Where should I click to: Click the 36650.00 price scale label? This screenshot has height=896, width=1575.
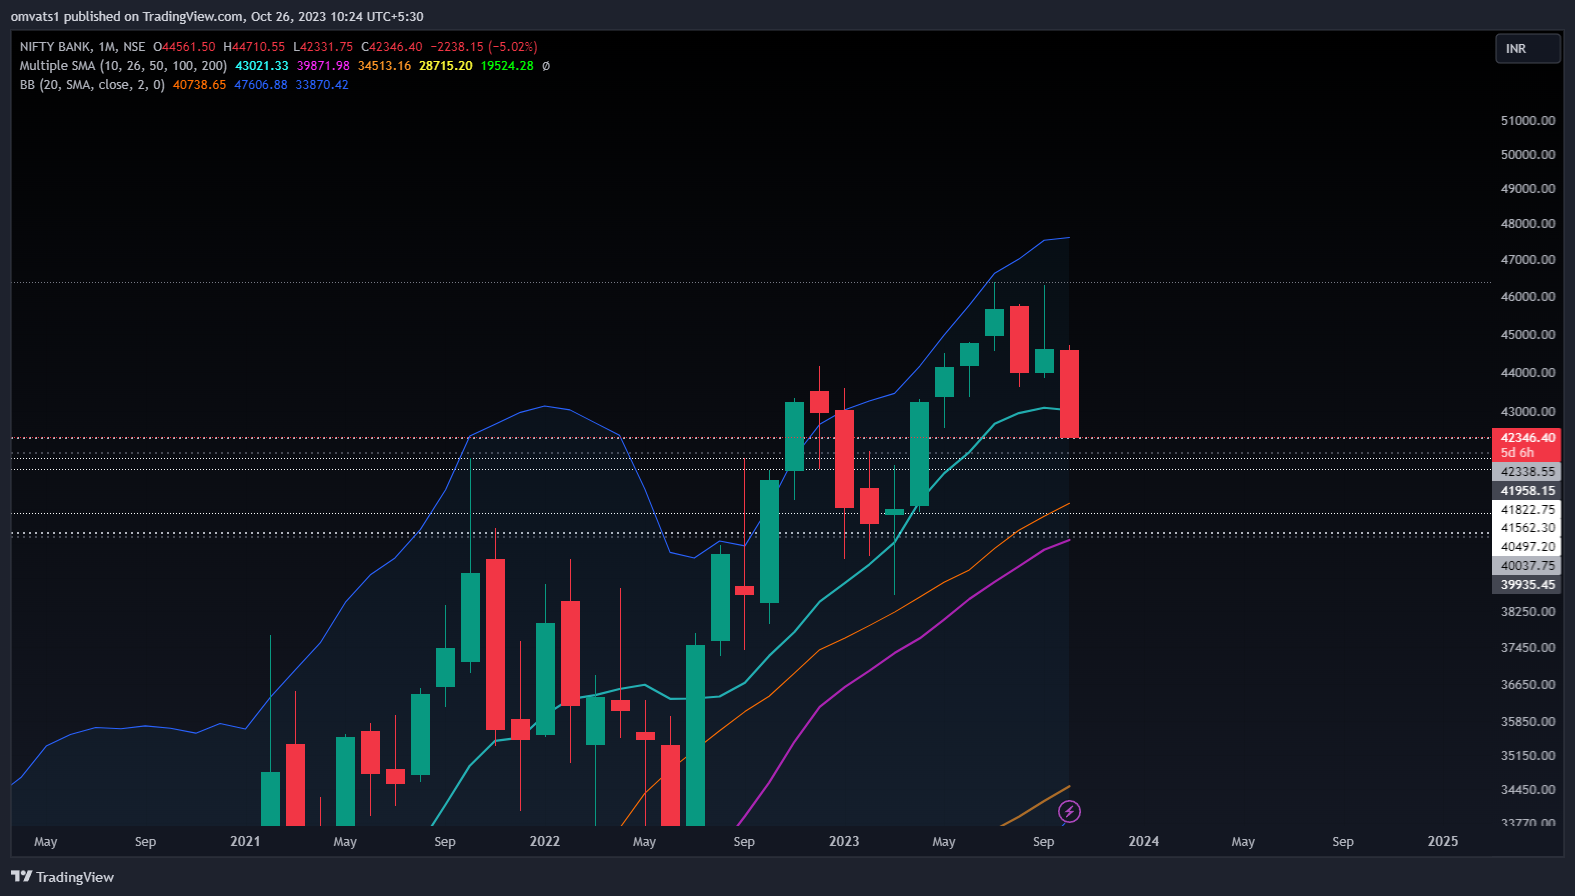pyautogui.click(x=1528, y=685)
